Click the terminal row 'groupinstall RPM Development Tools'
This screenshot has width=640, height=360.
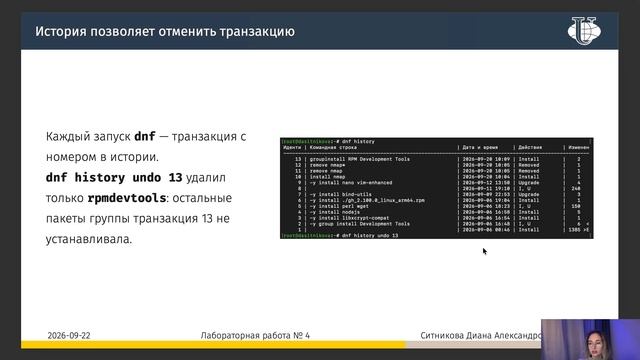tap(436, 159)
